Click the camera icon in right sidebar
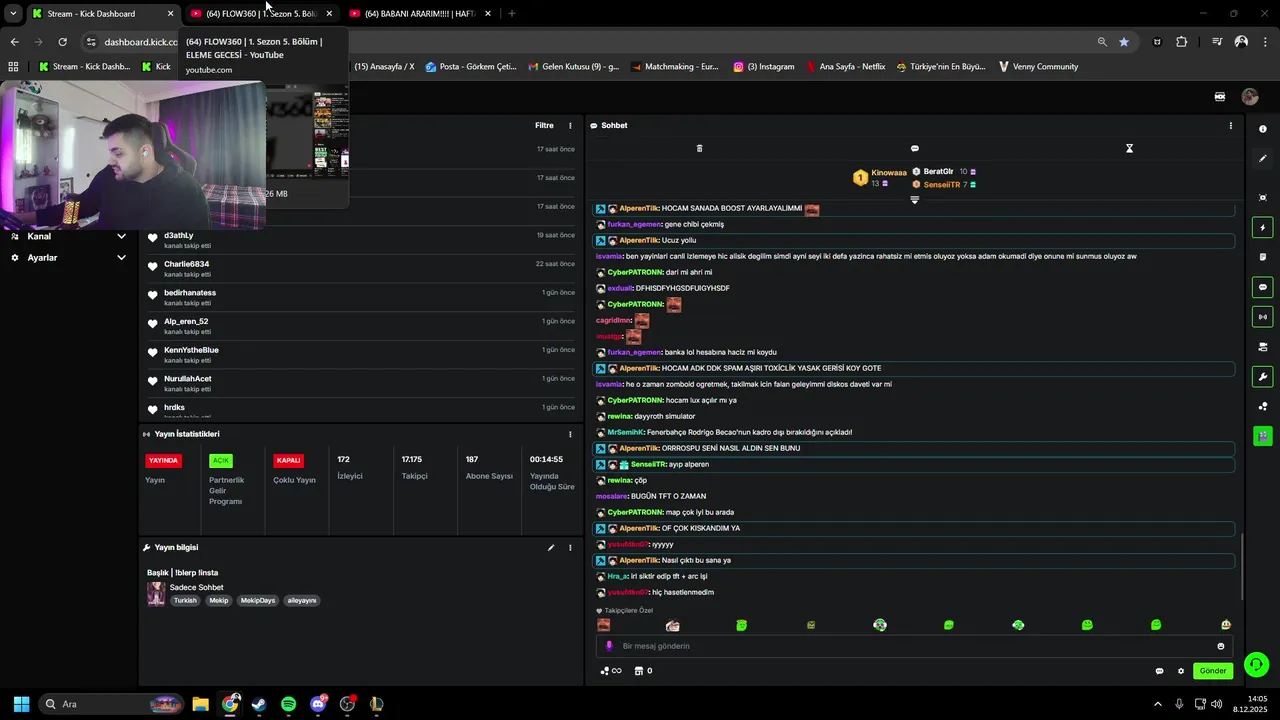 [x=1263, y=347]
